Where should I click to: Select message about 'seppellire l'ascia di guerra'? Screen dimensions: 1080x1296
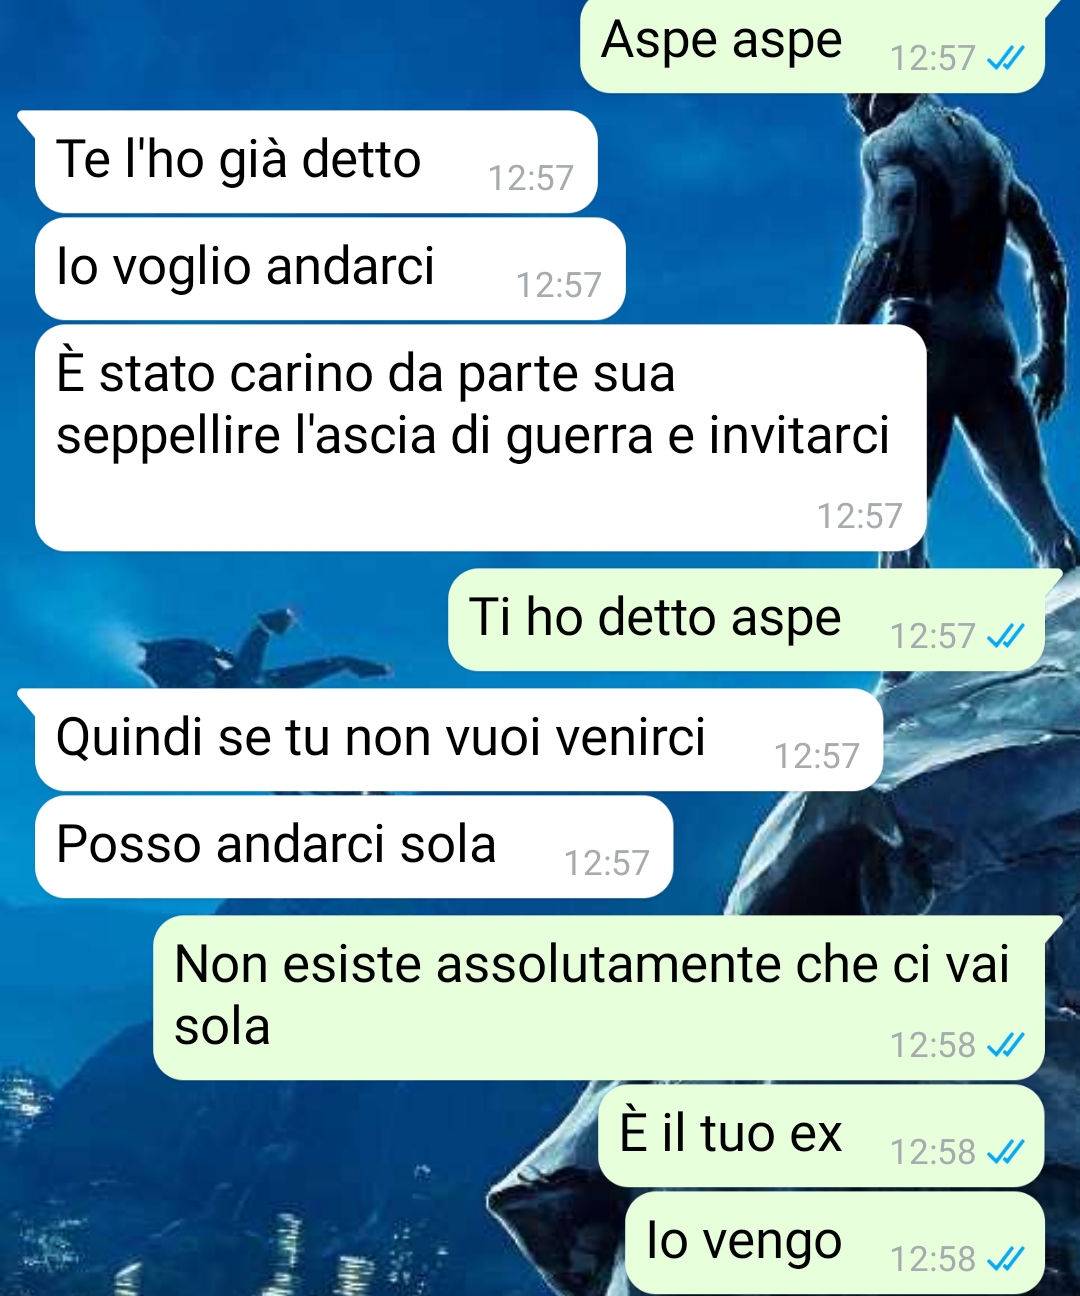480,438
